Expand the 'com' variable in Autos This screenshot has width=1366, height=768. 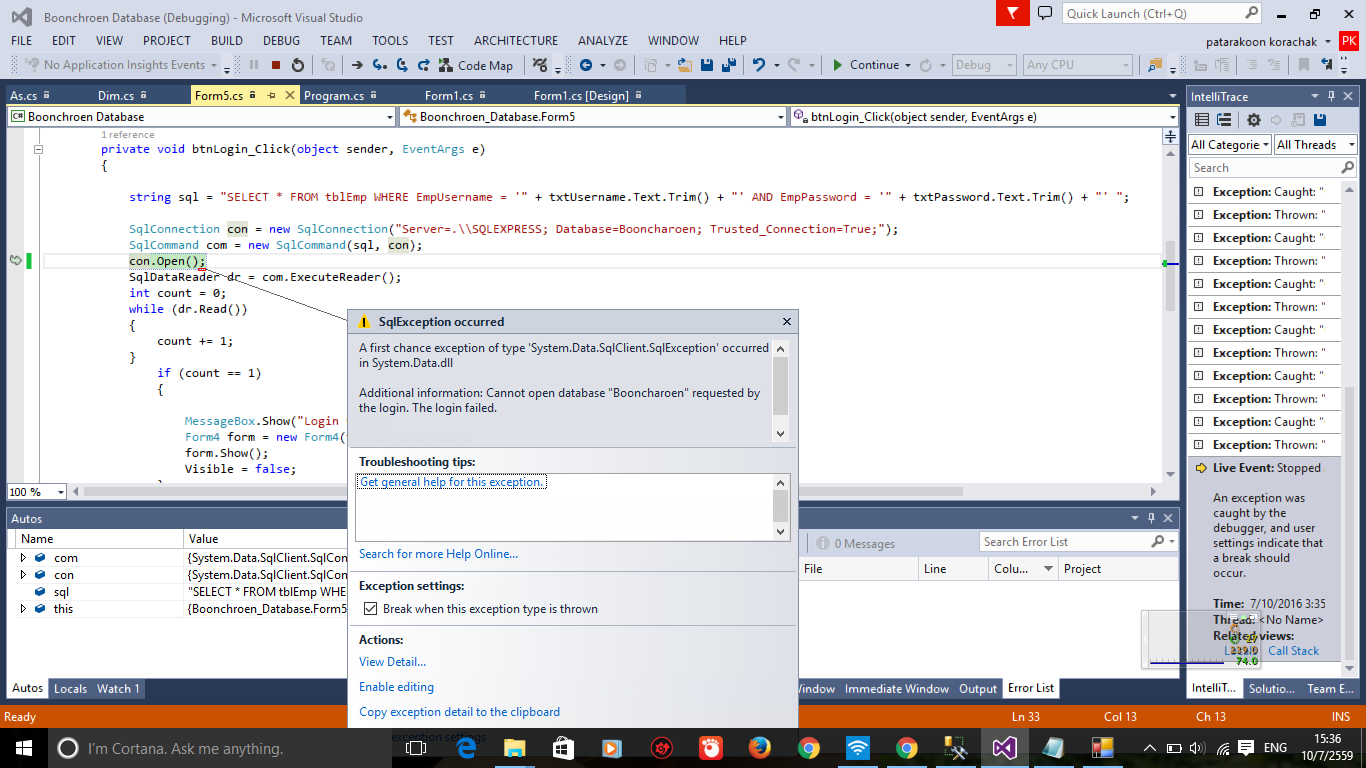pos(23,558)
